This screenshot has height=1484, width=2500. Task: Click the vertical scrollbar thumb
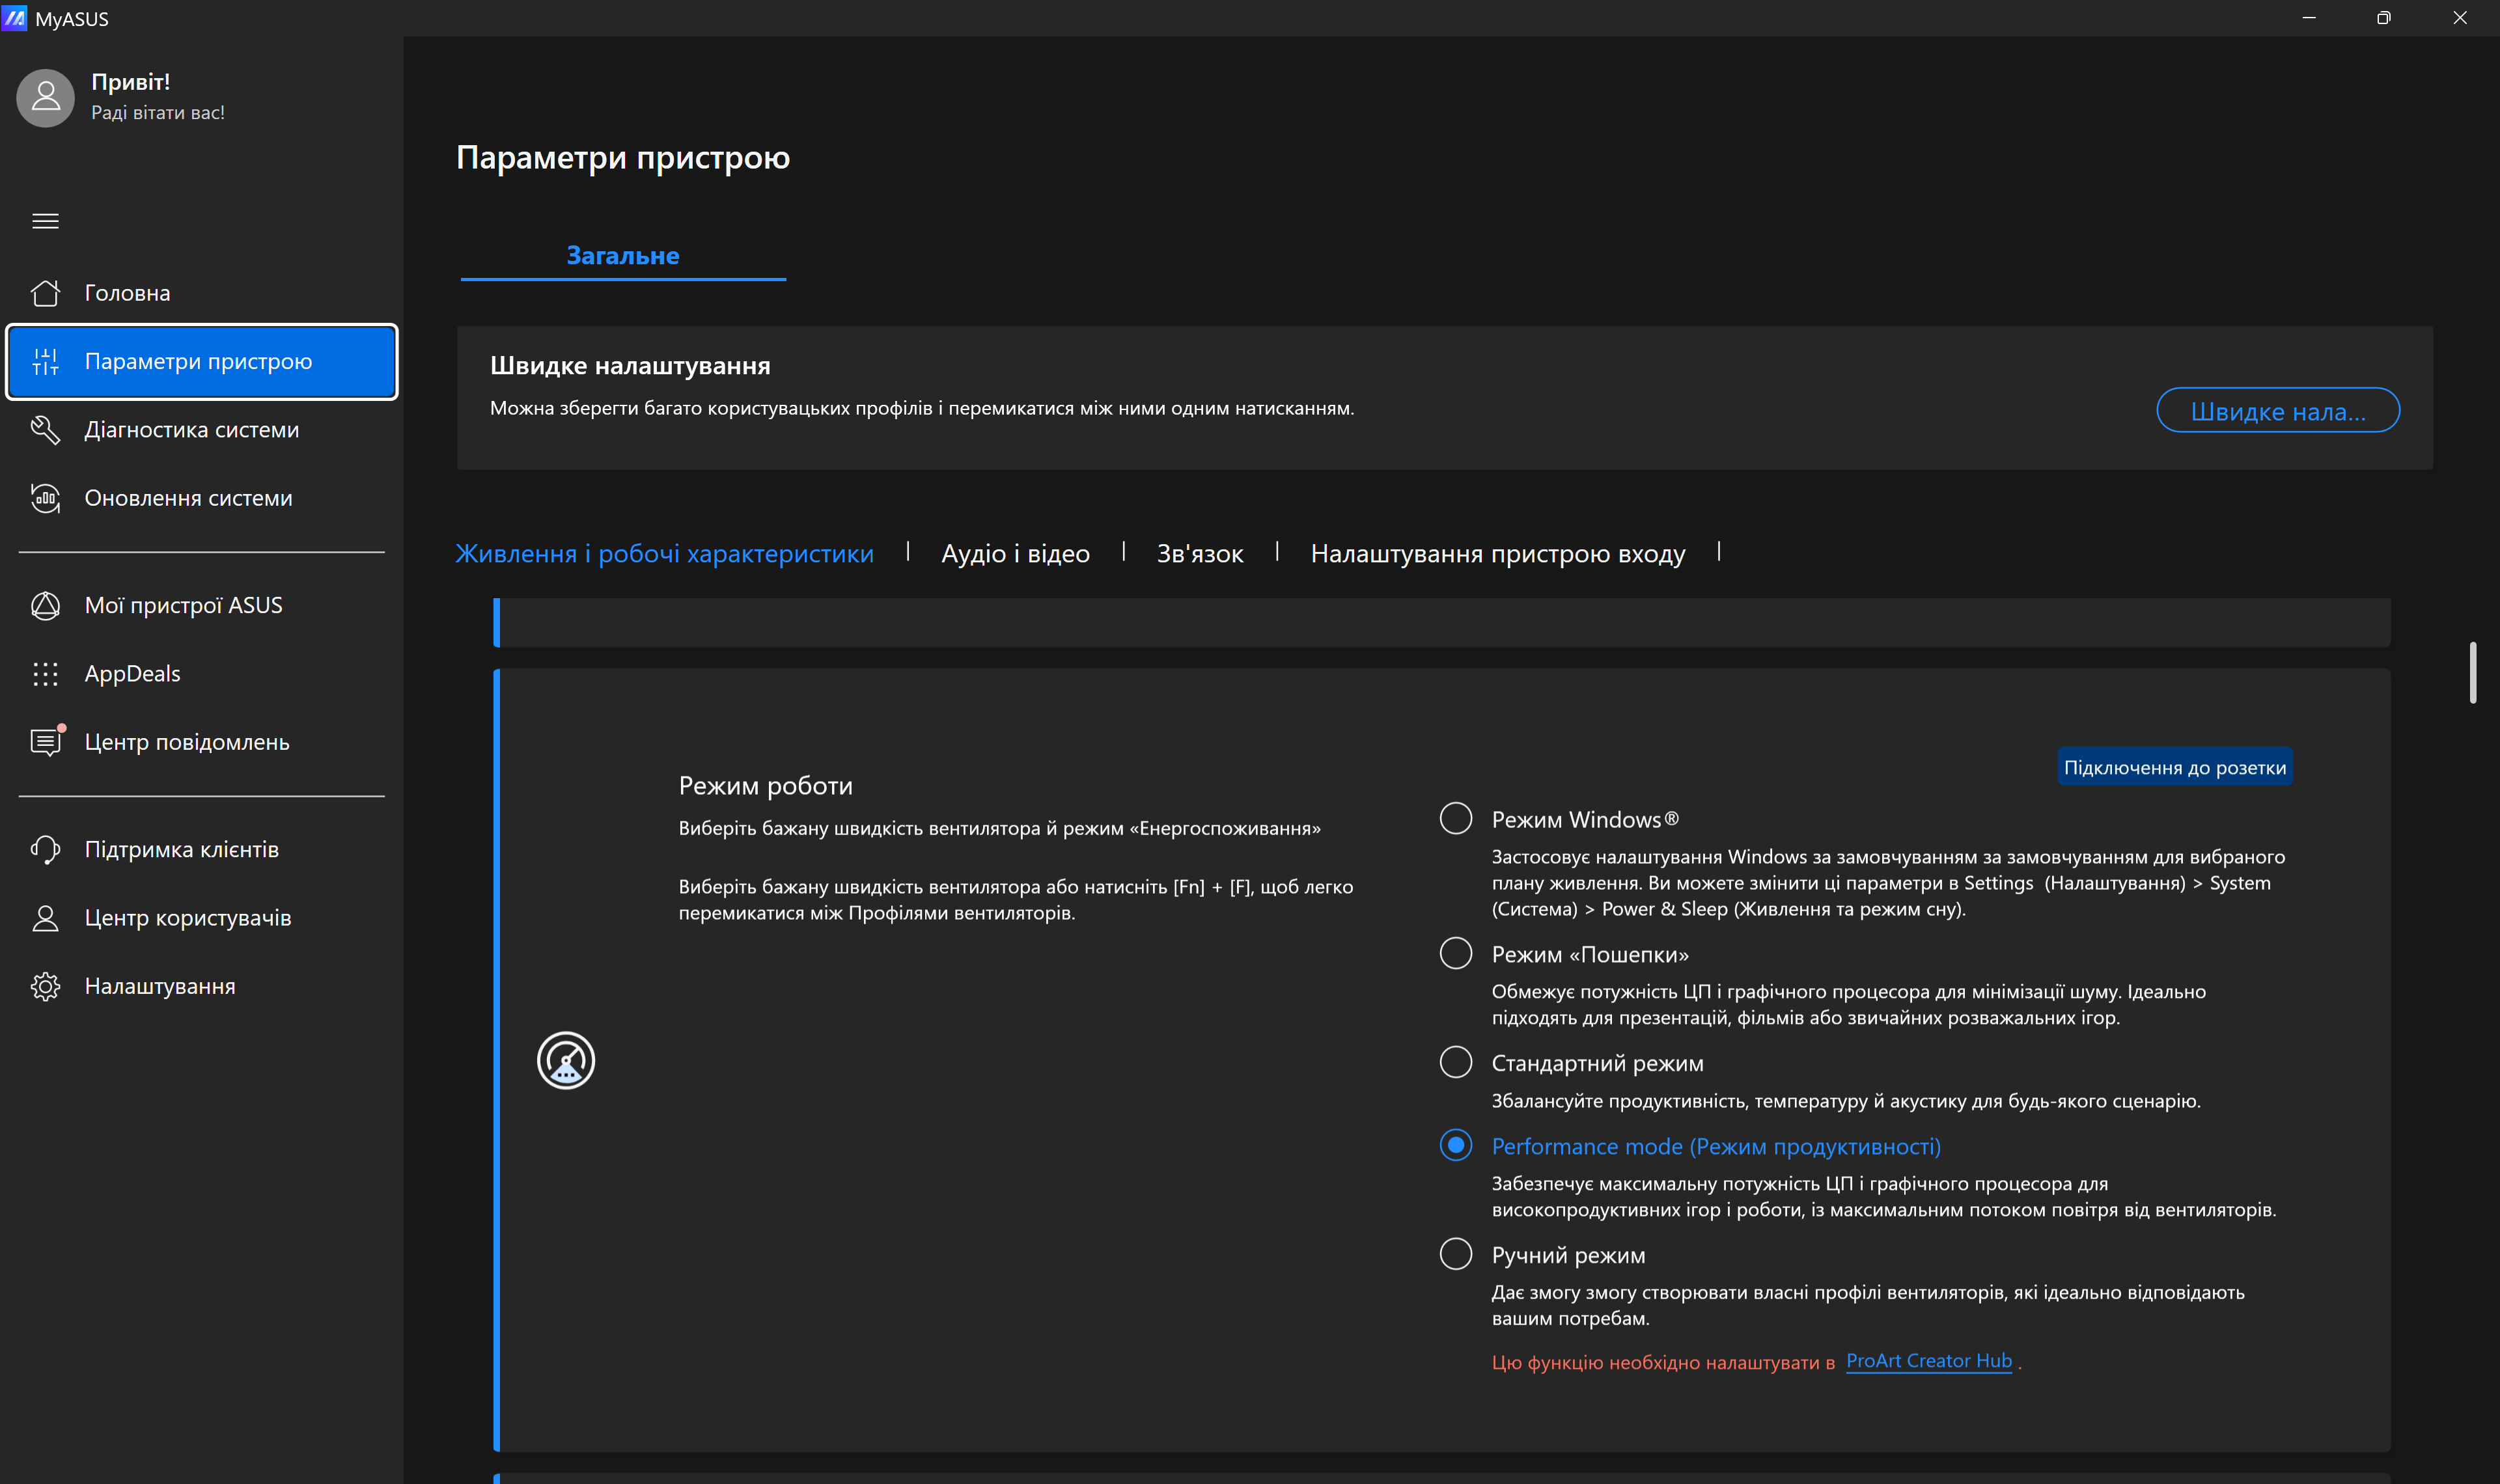pos(2472,673)
